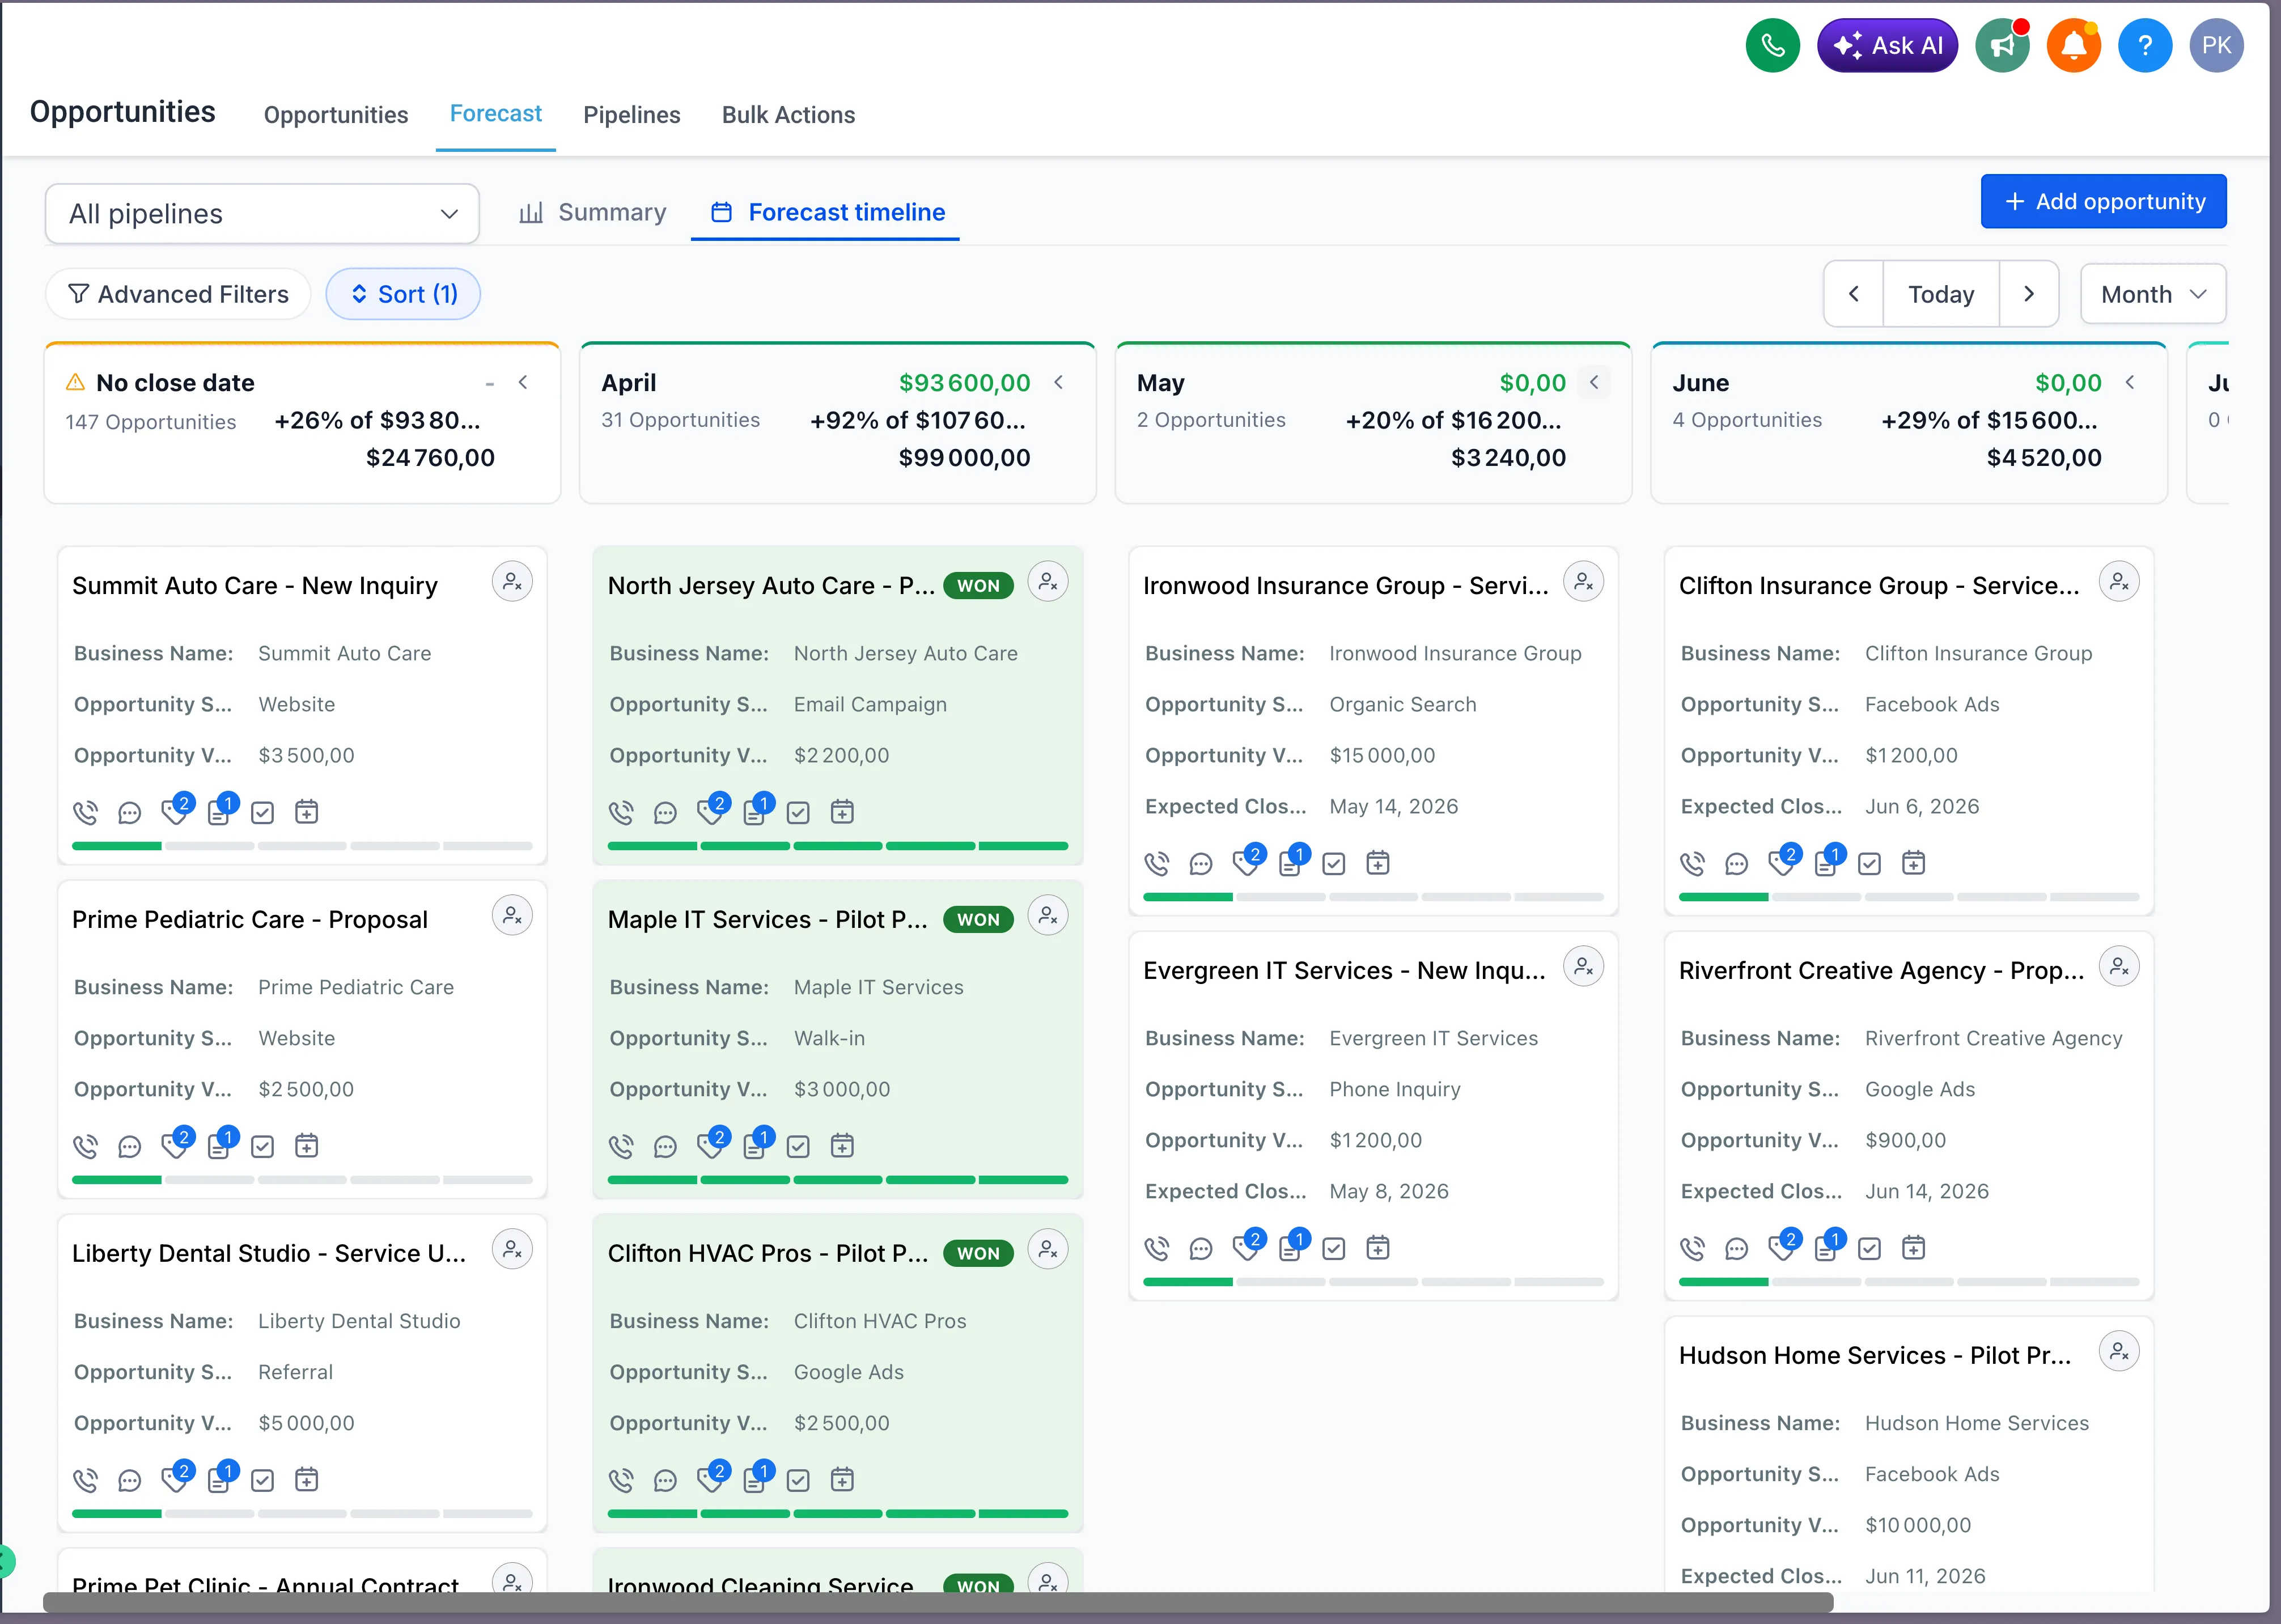Click the Add opportunity button

pos(2103,202)
